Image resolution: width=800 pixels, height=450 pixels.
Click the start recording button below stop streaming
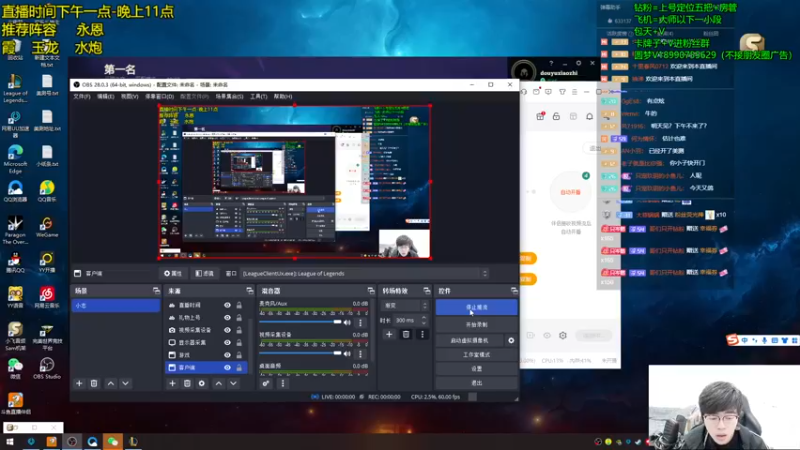(x=477, y=324)
